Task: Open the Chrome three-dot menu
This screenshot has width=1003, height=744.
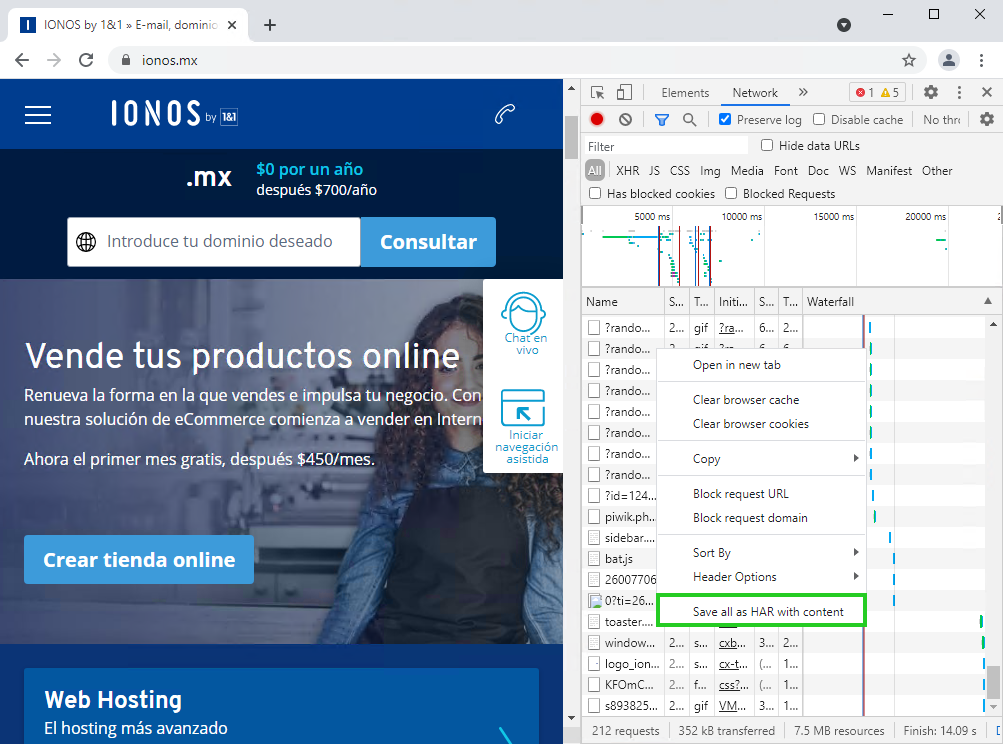Action: click(981, 60)
